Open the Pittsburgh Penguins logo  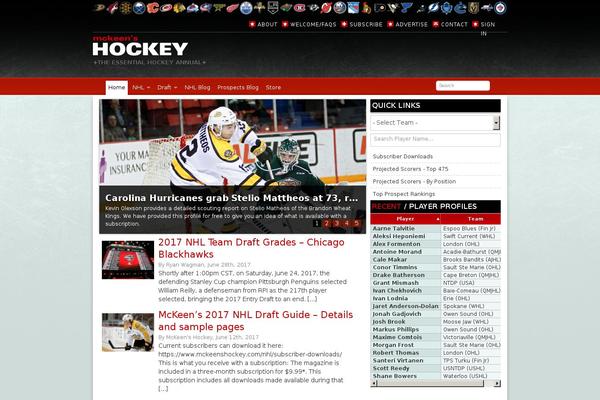pos(393,8)
